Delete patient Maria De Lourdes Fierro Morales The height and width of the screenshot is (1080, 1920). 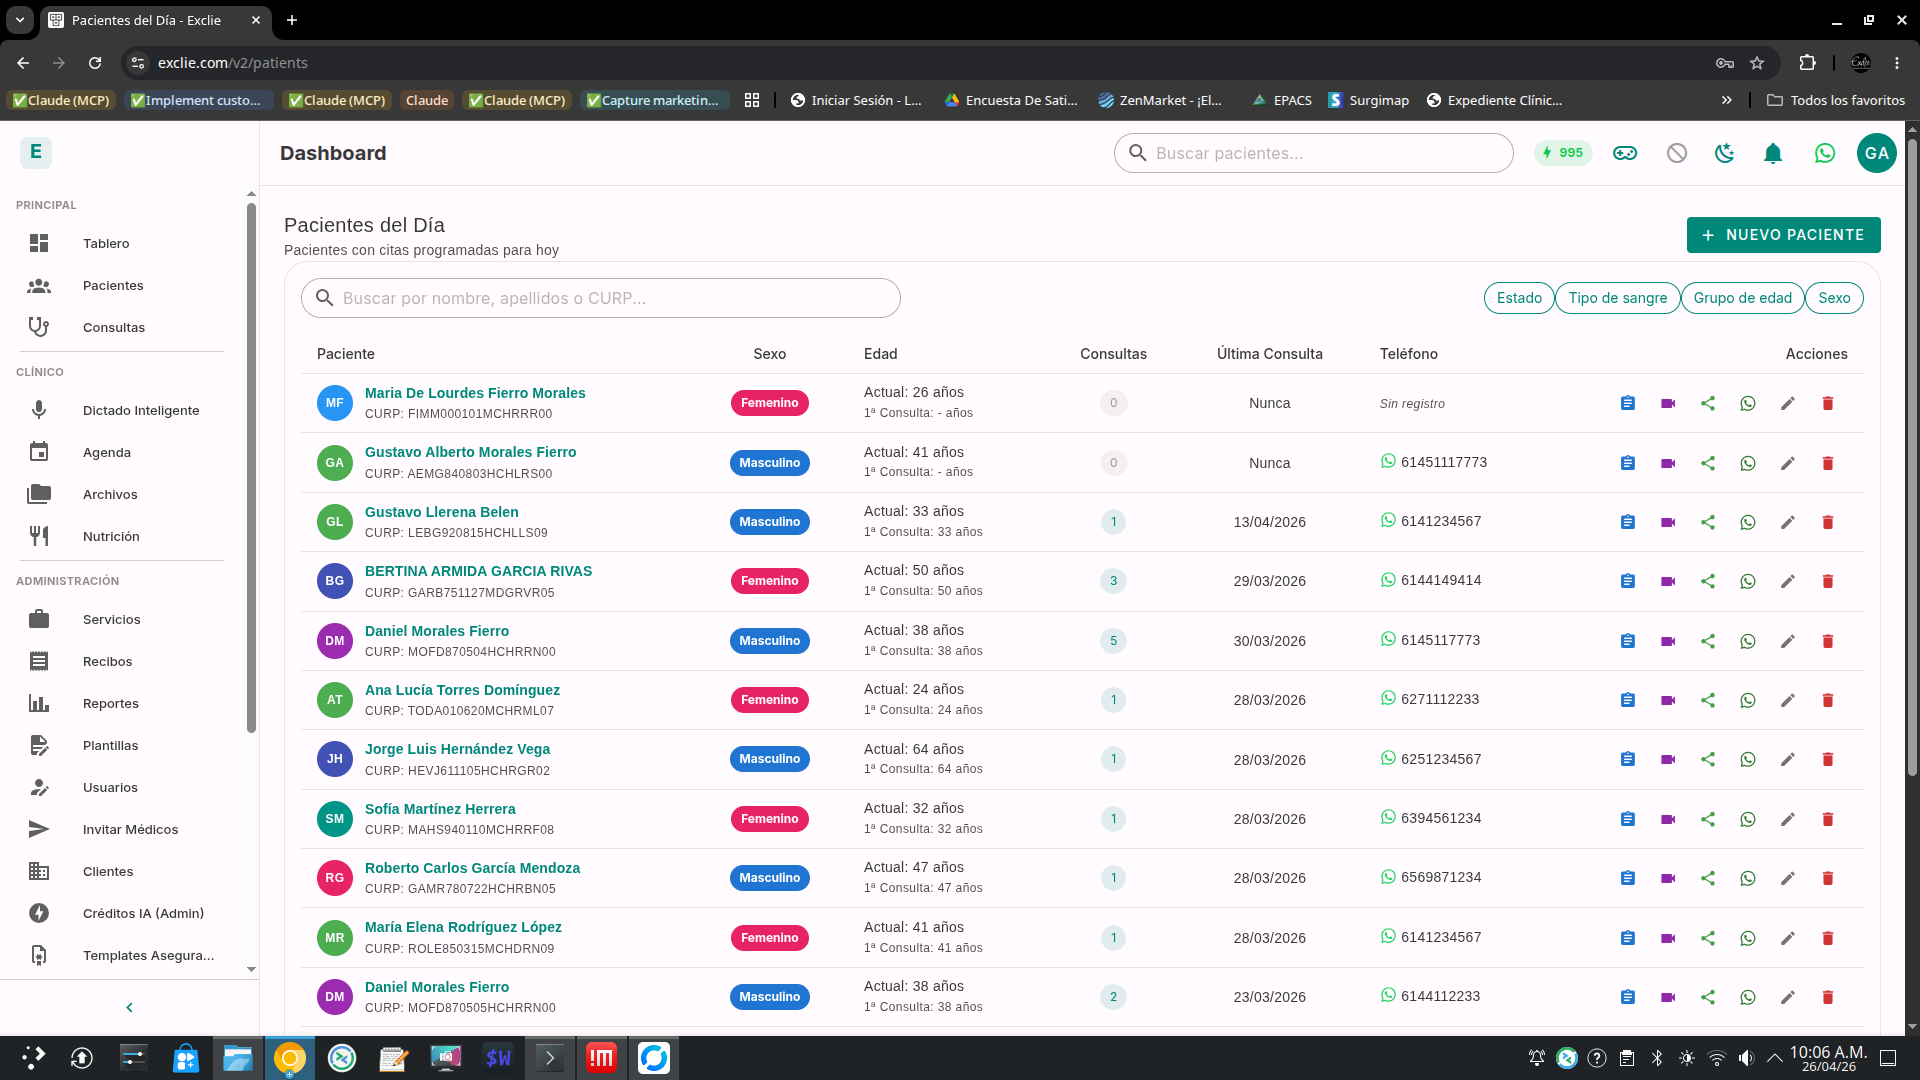[1828, 403]
